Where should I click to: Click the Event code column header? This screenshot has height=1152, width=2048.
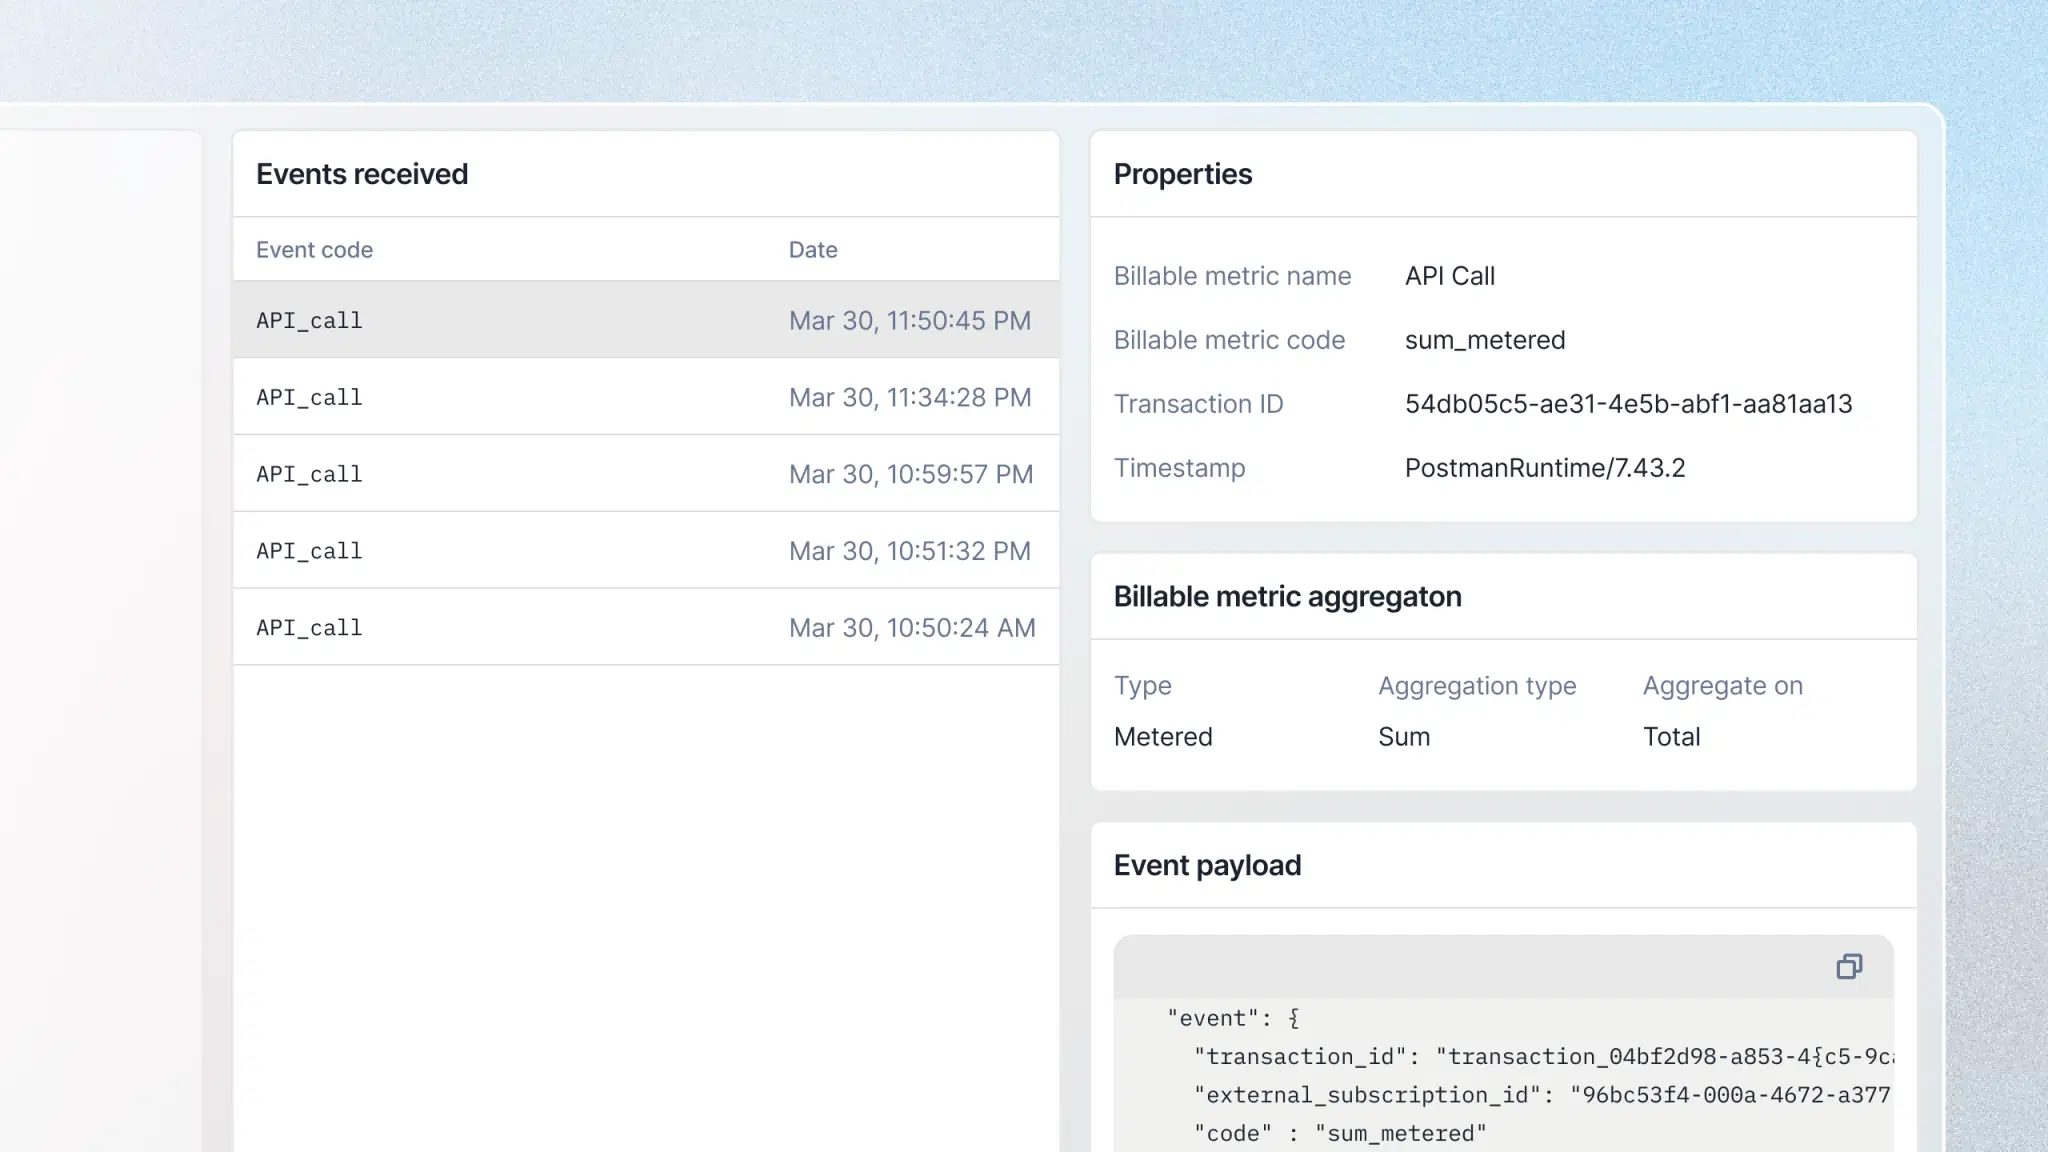pyautogui.click(x=314, y=249)
